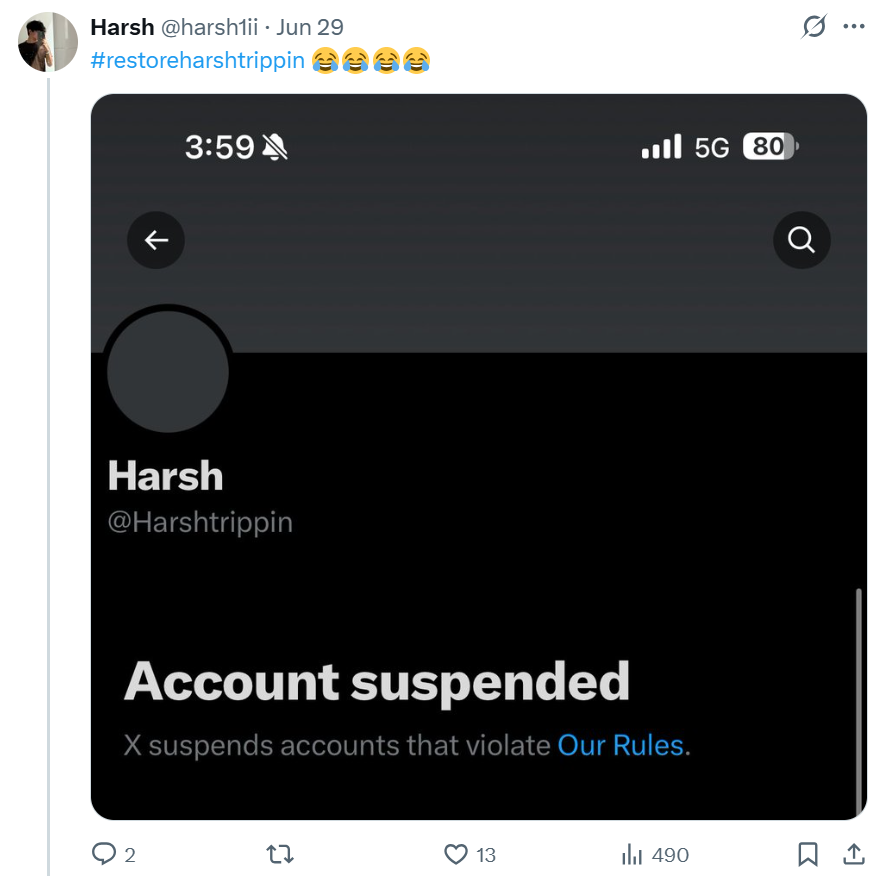Screen dimensions: 892x876
Task: Open the three-dot more options menu
Action: [854, 26]
